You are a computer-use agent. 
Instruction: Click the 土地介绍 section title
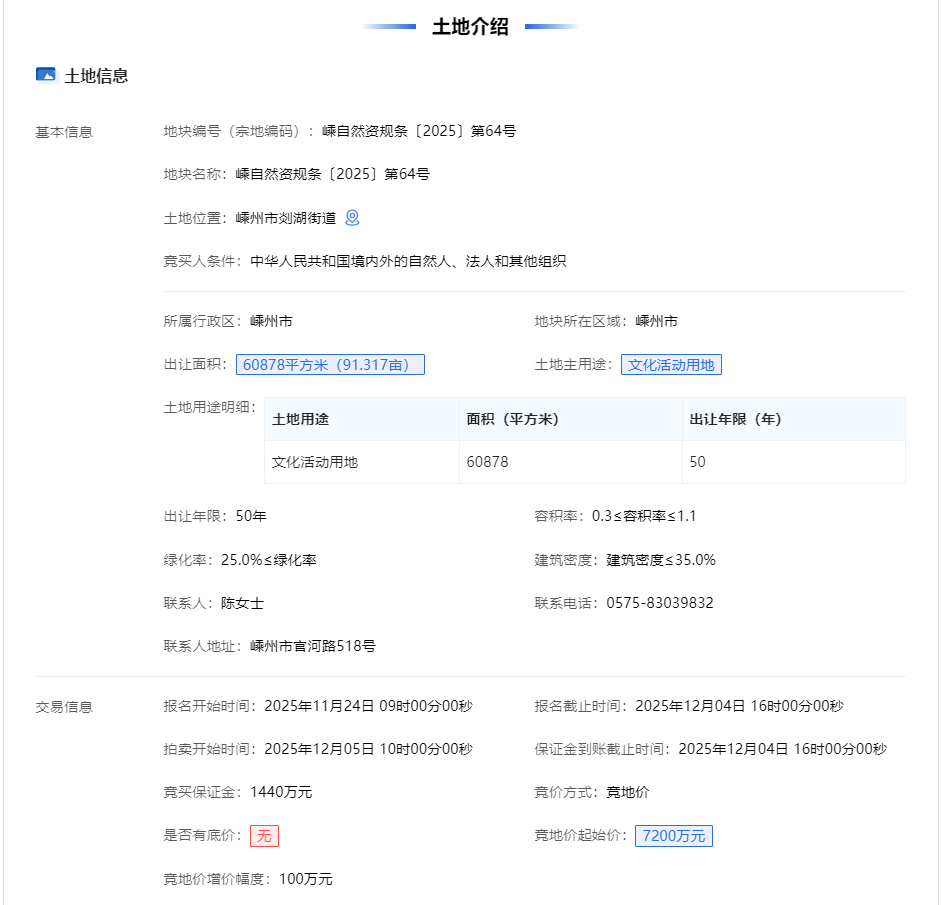[x=470, y=27]
